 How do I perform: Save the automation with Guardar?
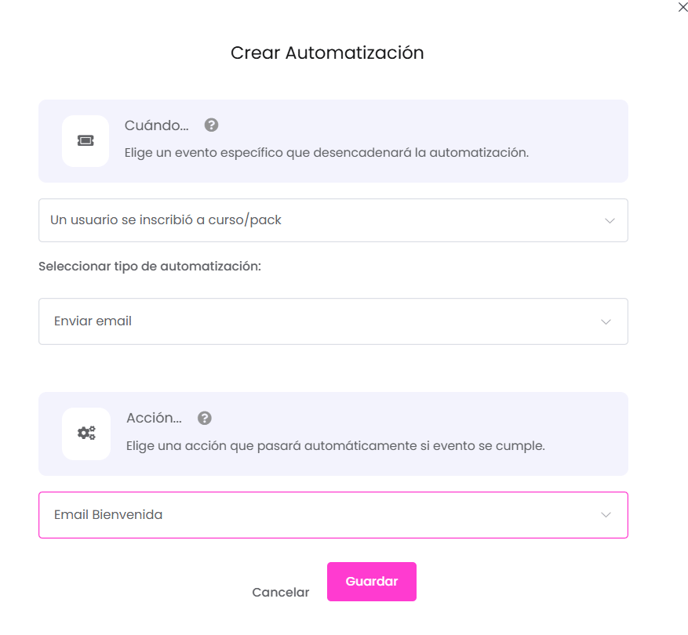(372, 581)
